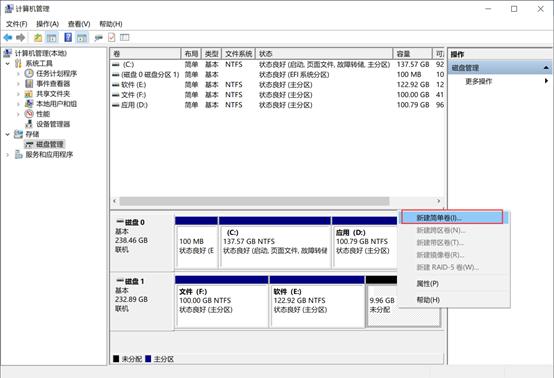The image size is (554, 378).
Task: Sort by the 状态 column header
Action: point(324,54)
